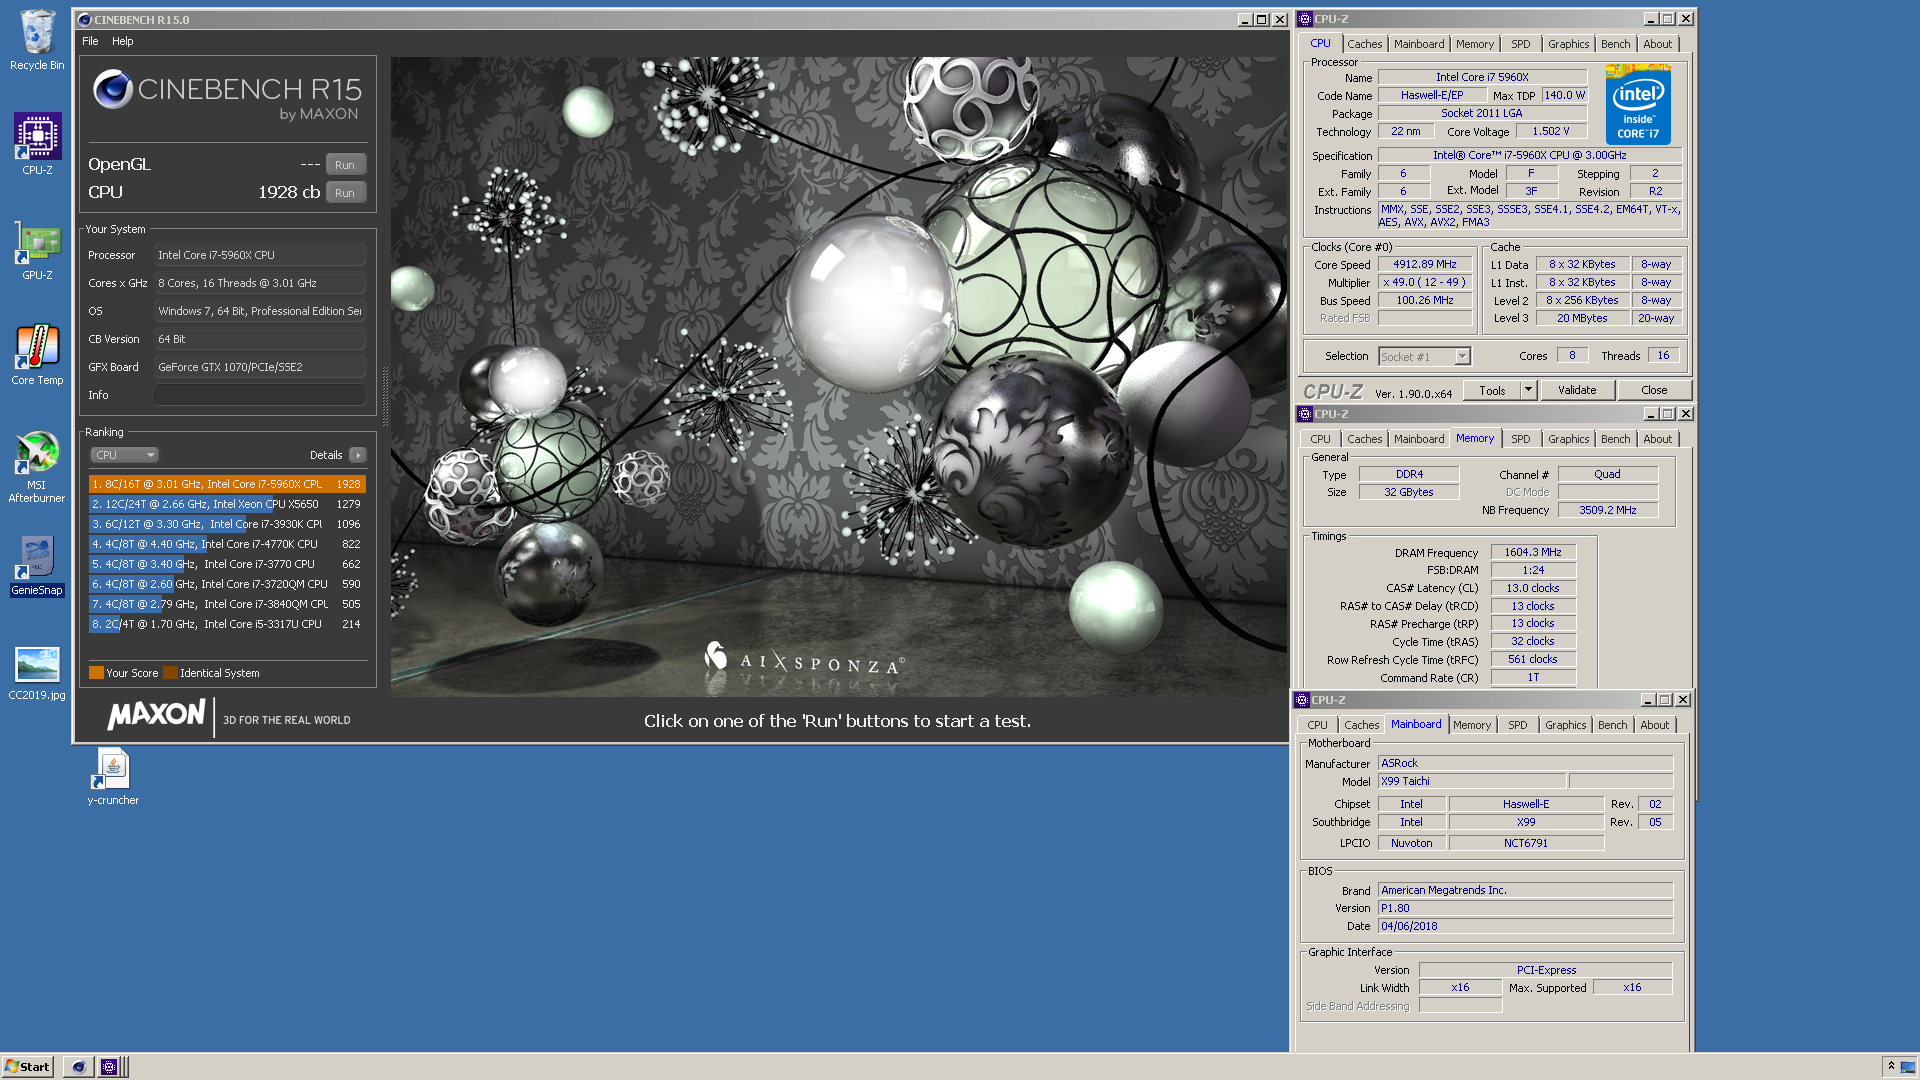Open the Socket #1 selection dropdown
This screenshot has height=1080, width=1920.
pyautogui.click(x=1425, y=357)
